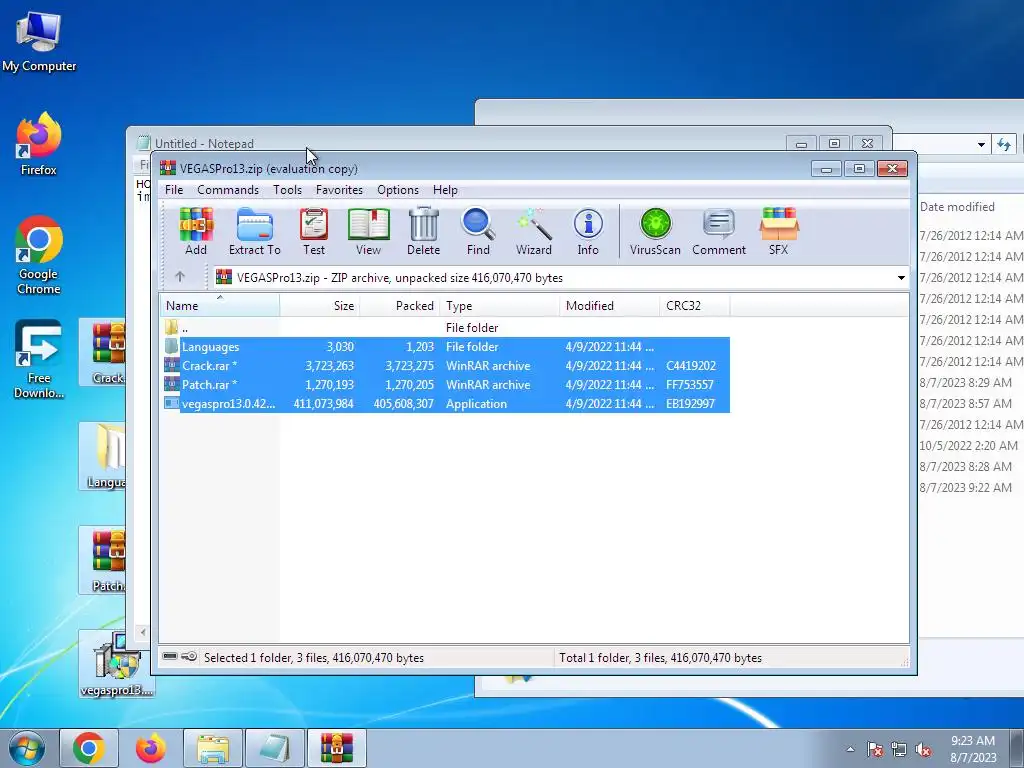The image size is (1024, 768).
Task: Select the Languages folder on the desktop
Action: tap(103, 456)
